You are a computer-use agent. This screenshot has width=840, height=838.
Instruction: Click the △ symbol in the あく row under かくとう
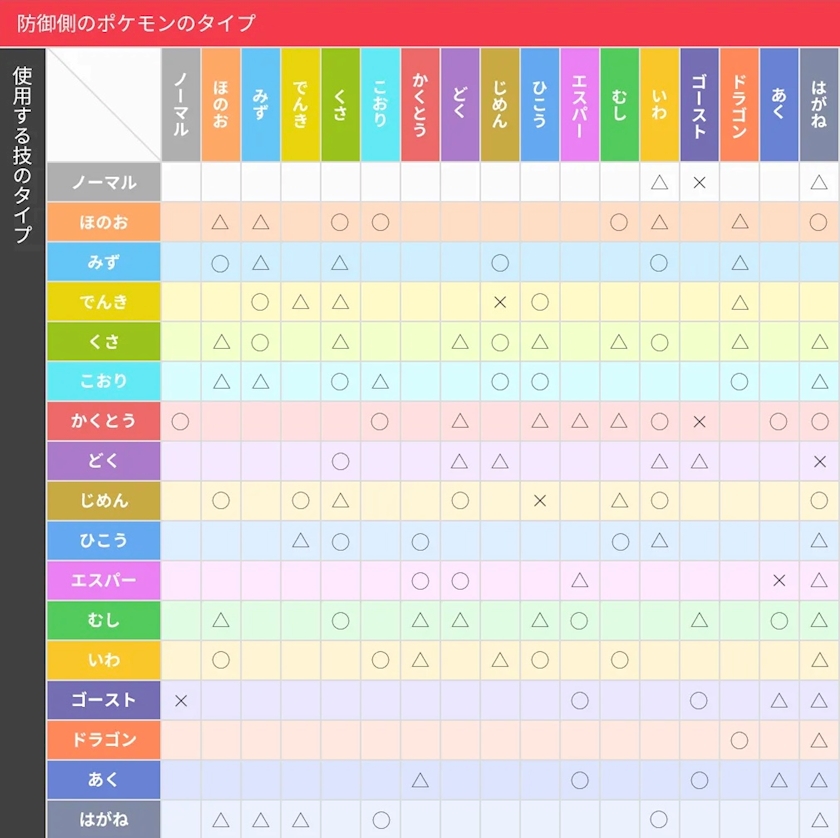coord(420,780)
